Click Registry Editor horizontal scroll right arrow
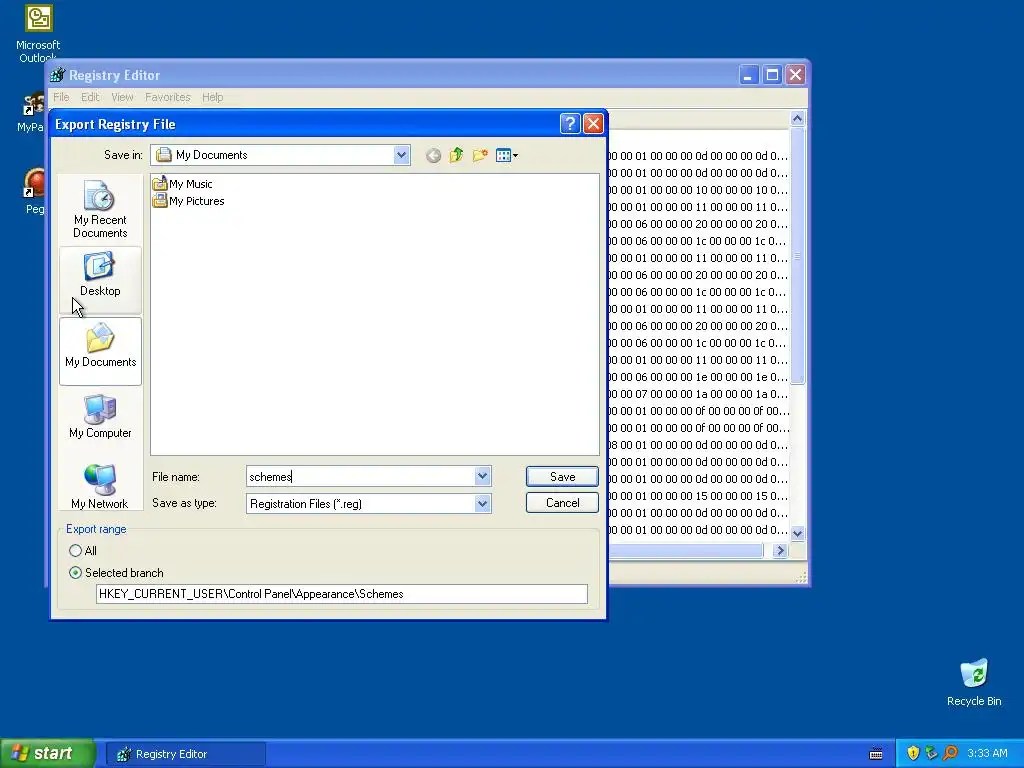This screenshot has width=1024, height=768. 780,551
